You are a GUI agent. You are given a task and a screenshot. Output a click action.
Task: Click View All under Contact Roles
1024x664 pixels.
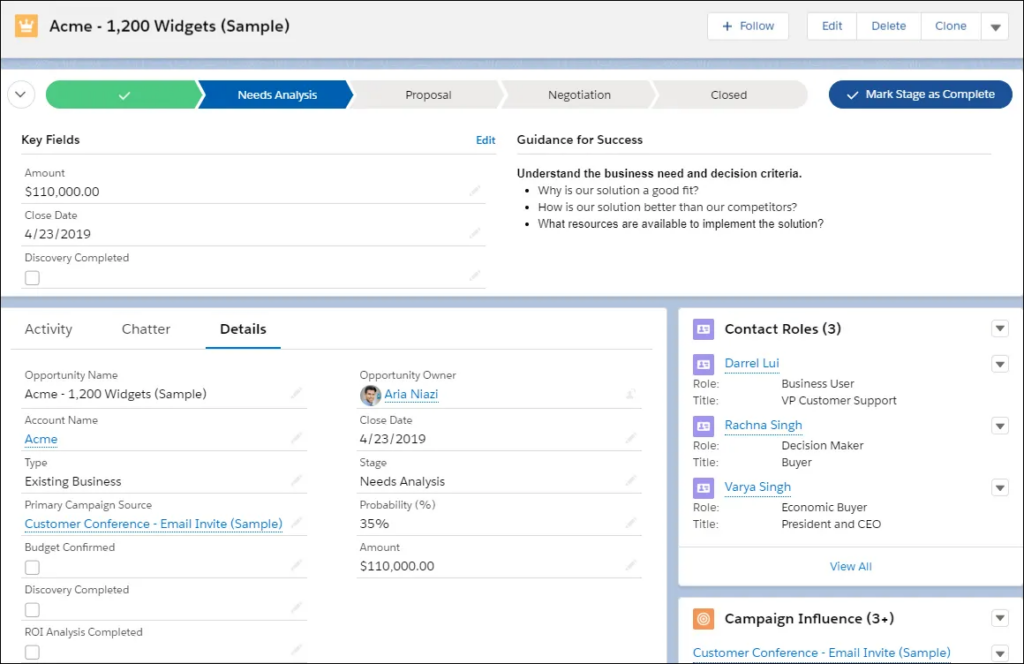pos(850,566)
